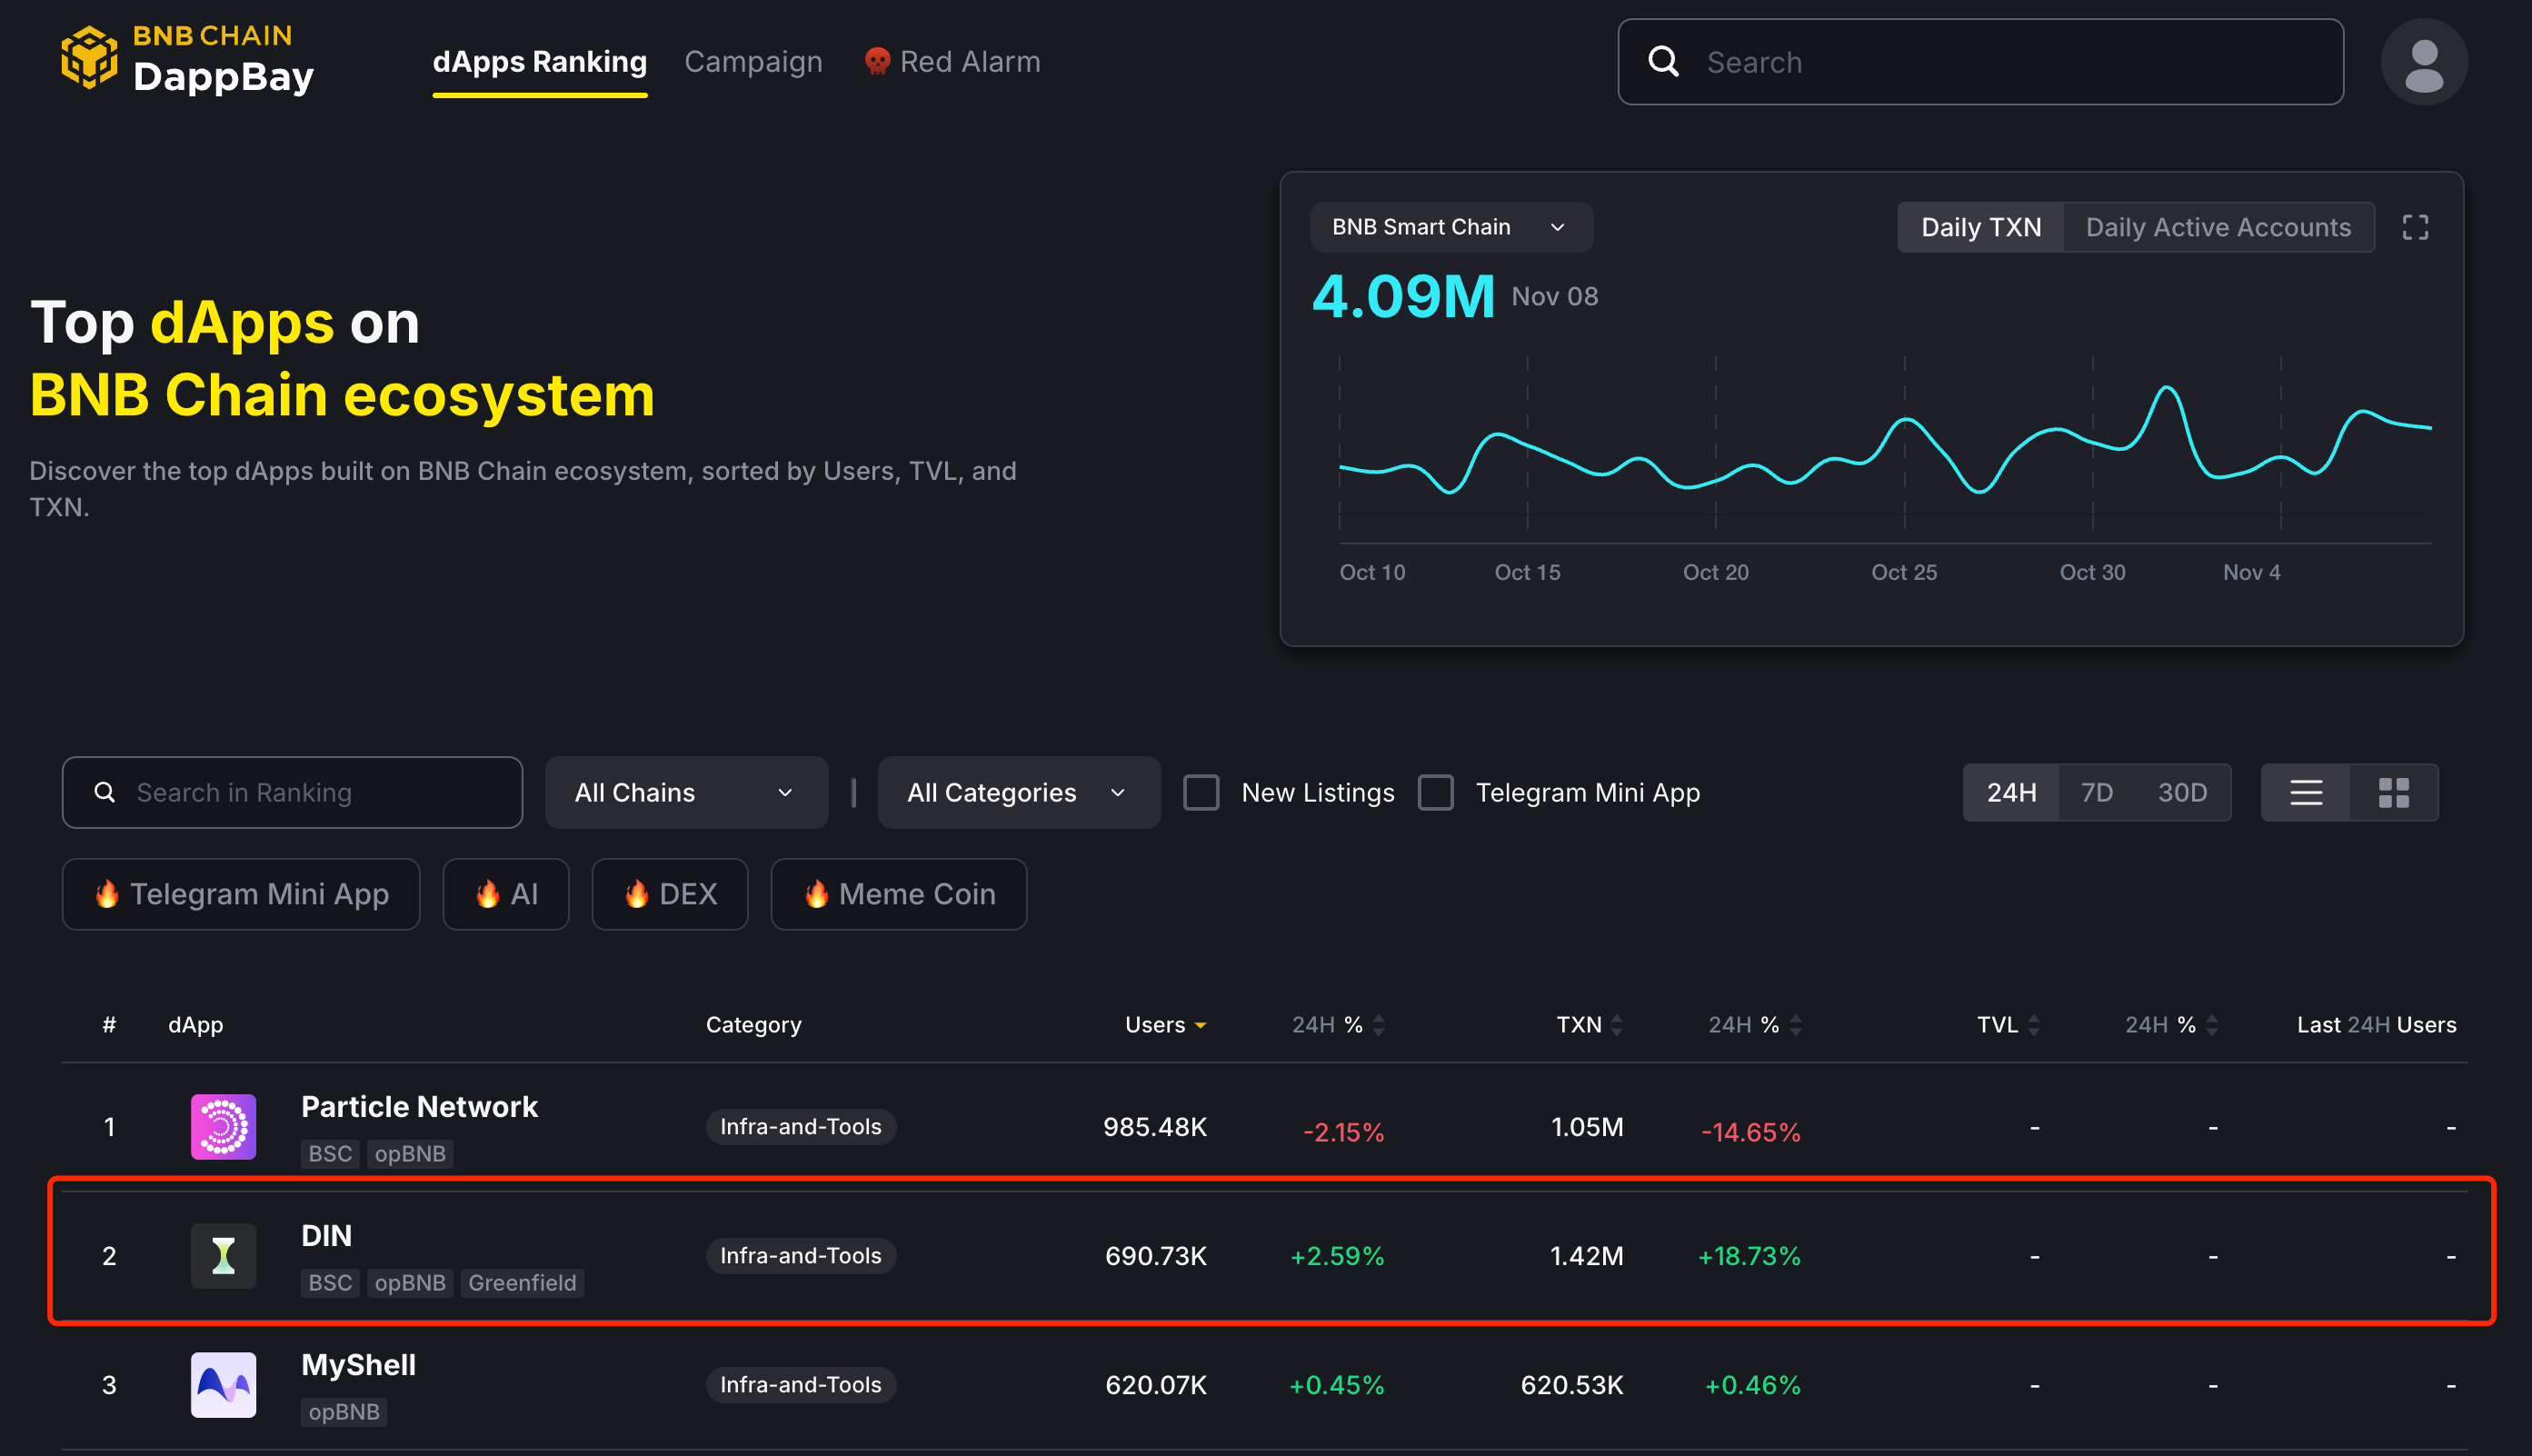Select the 30D time range
Image resolution: width=2532 pixels, height=1456 pixels.
click(2181, 793)
